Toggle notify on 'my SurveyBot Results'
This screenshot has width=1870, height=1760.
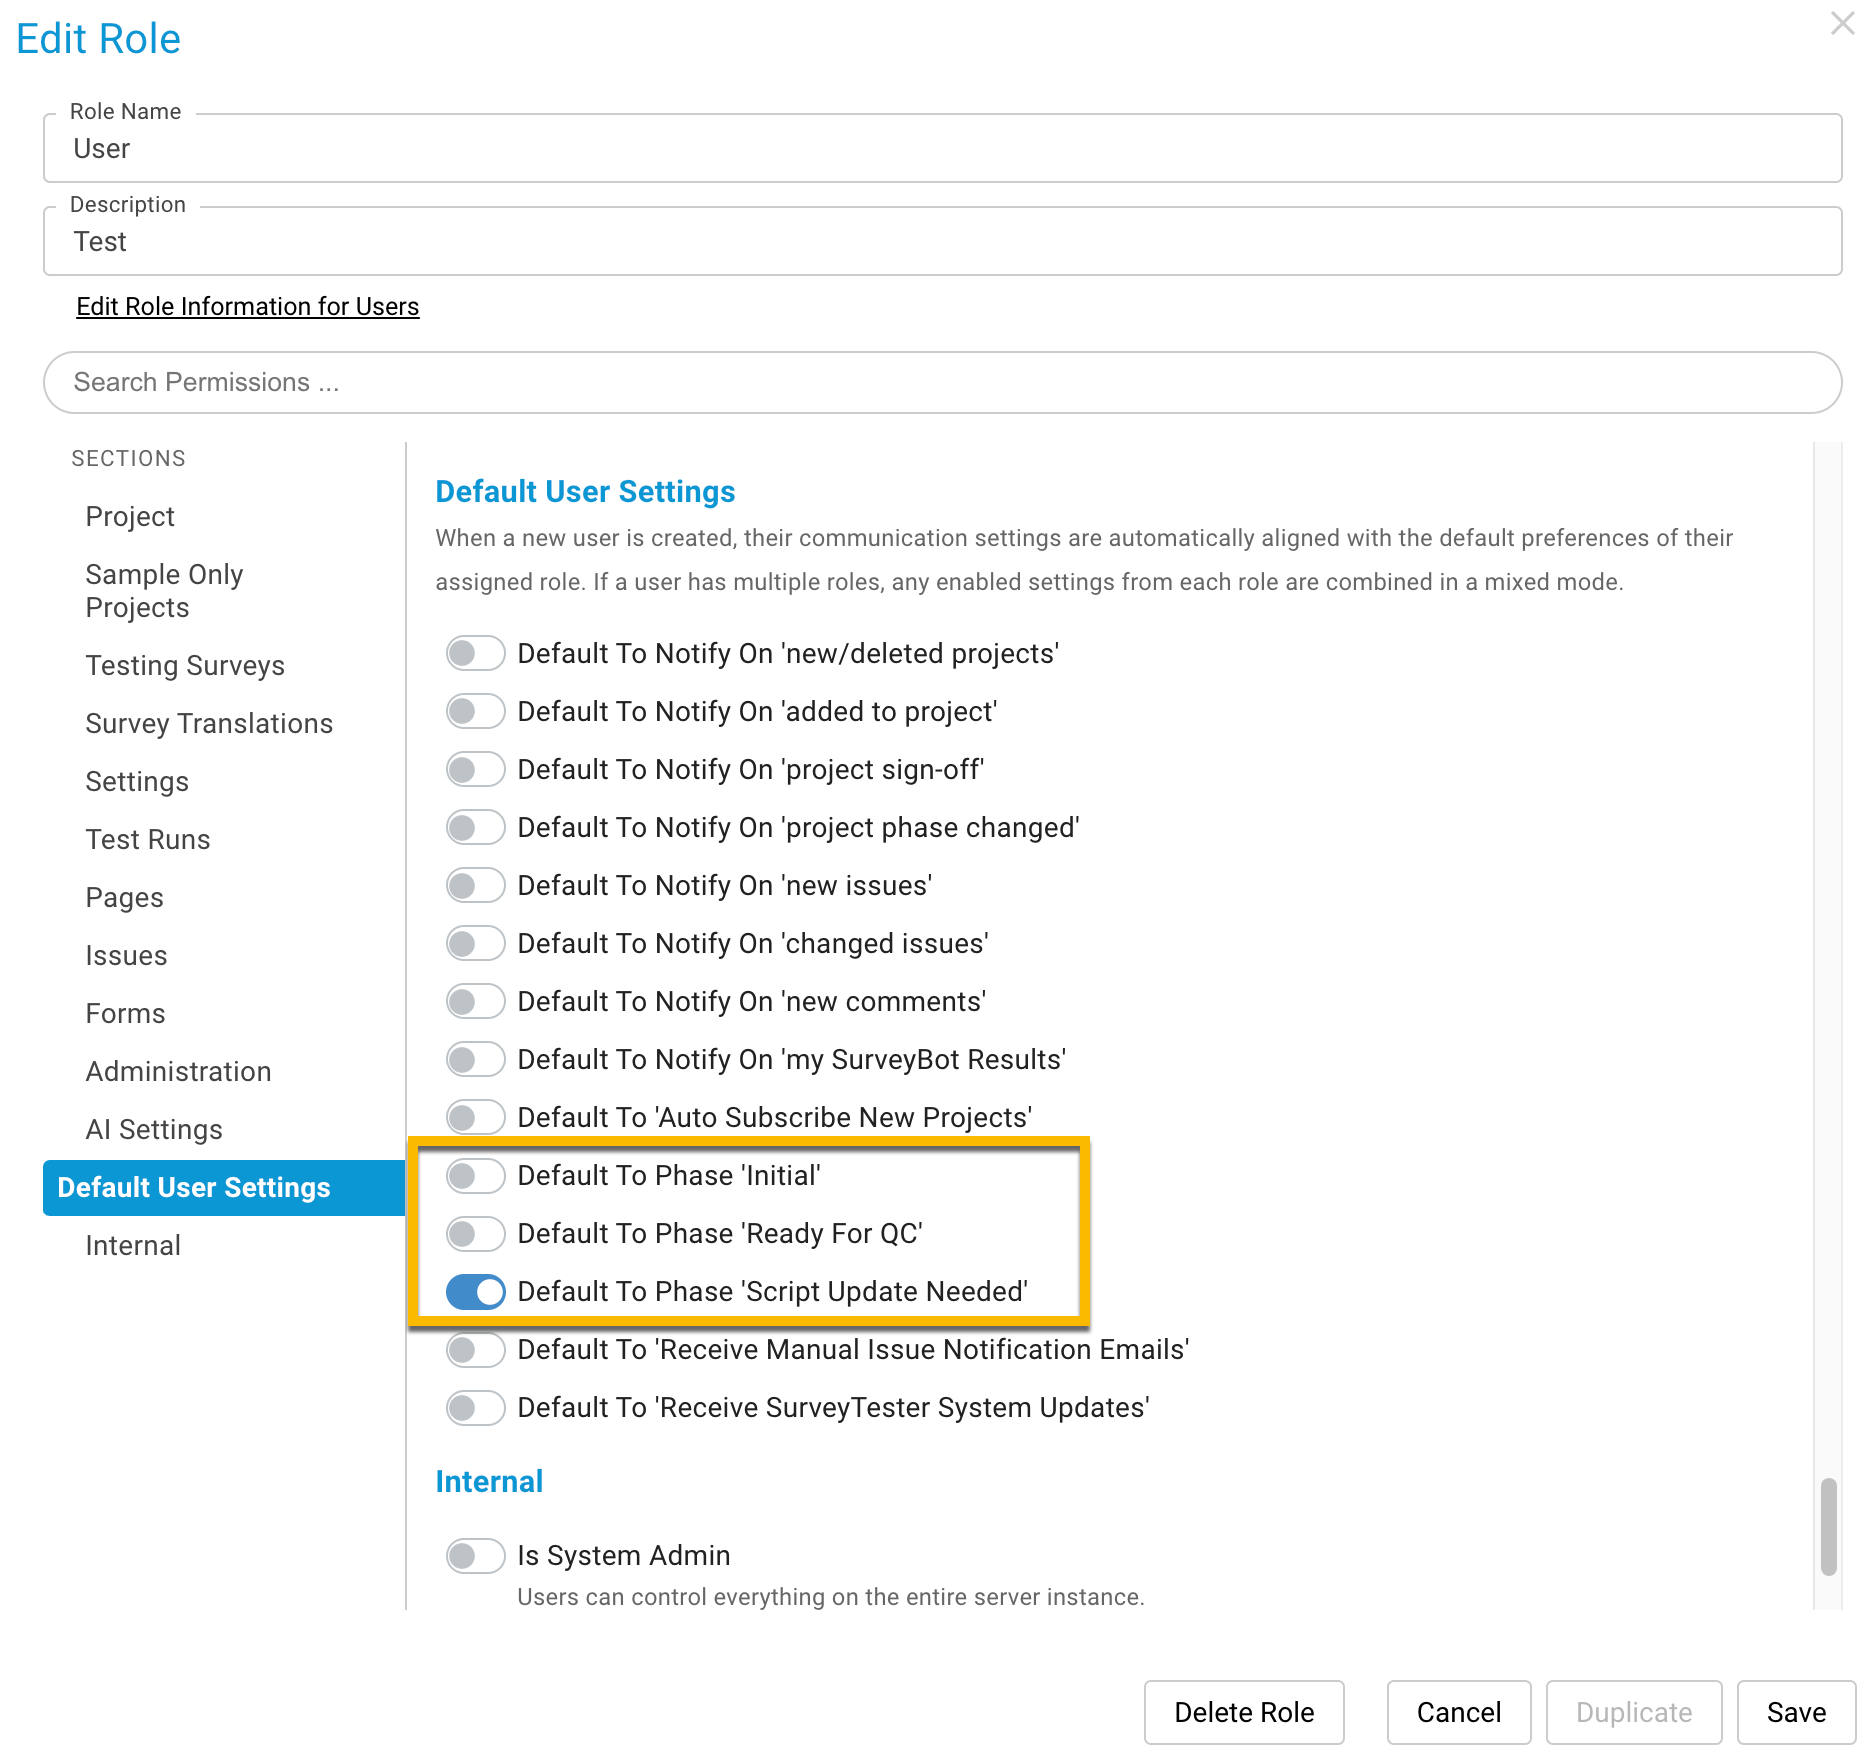475,1060
